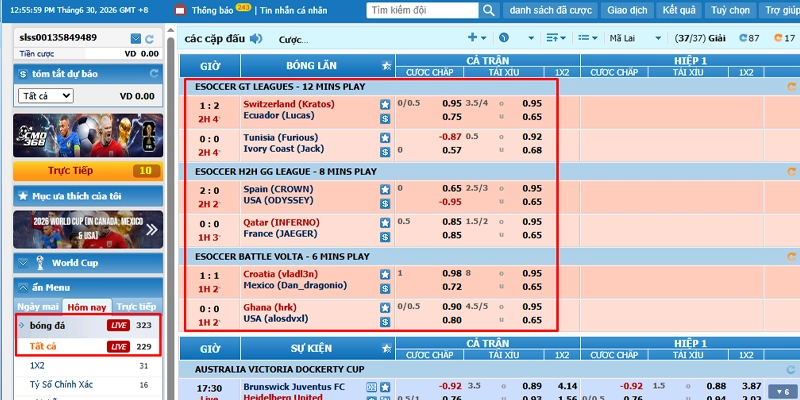Open the Tất cả dropdown in forecast summary

46,95
